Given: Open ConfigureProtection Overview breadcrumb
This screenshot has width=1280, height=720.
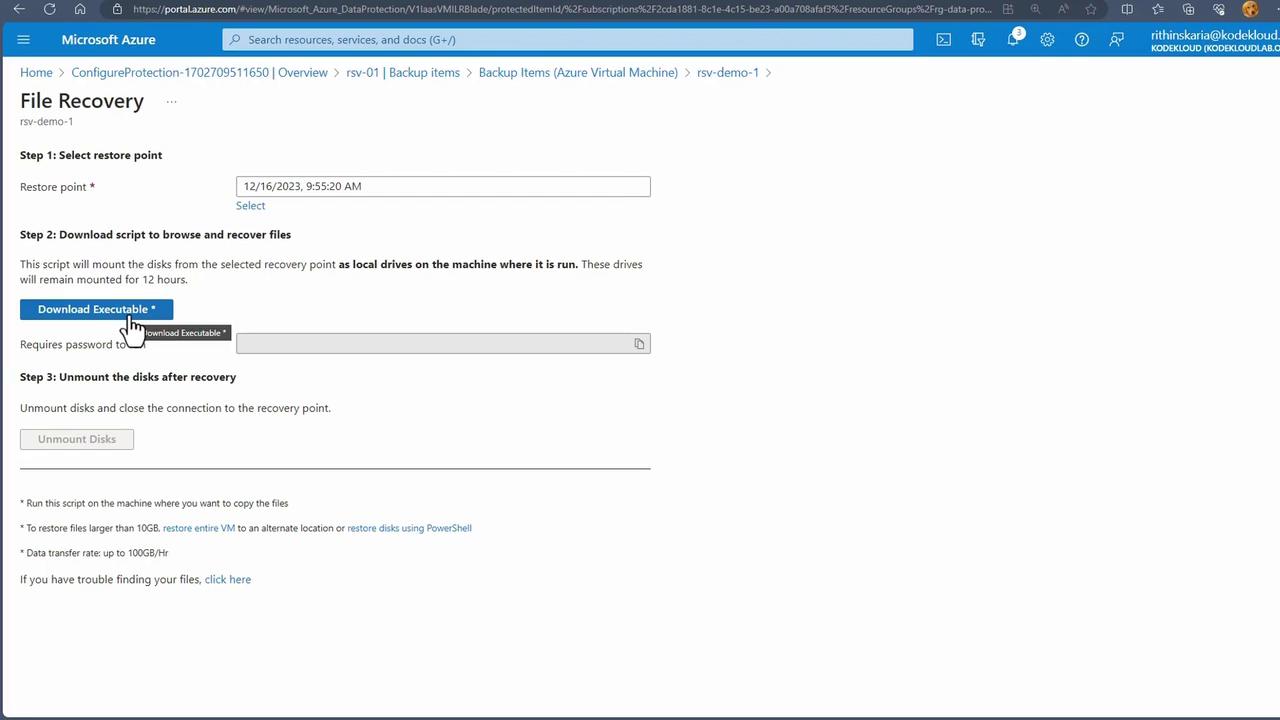Looking at the screenshot, I should coord(200,72).
